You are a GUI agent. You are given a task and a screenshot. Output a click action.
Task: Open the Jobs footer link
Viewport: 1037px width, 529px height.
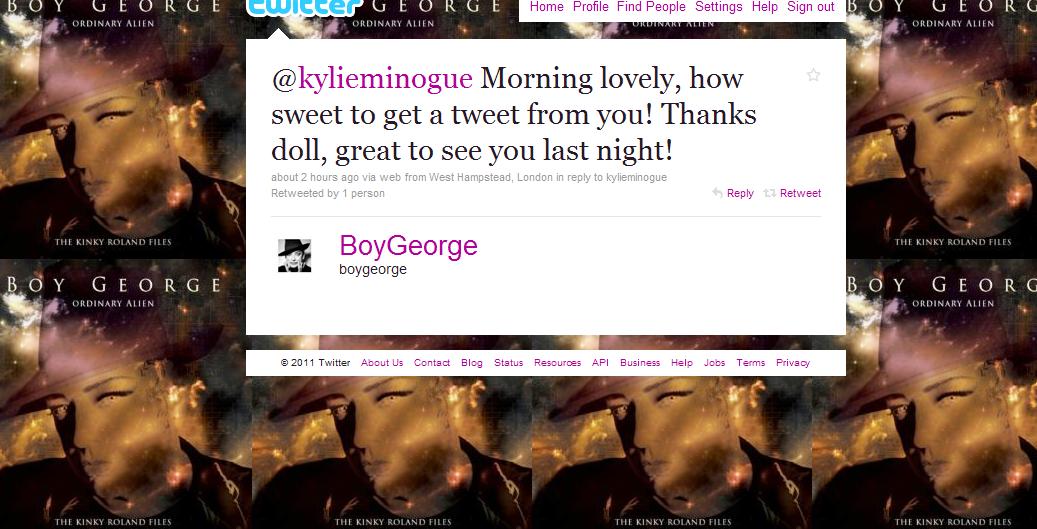click(x=714, y=362)
